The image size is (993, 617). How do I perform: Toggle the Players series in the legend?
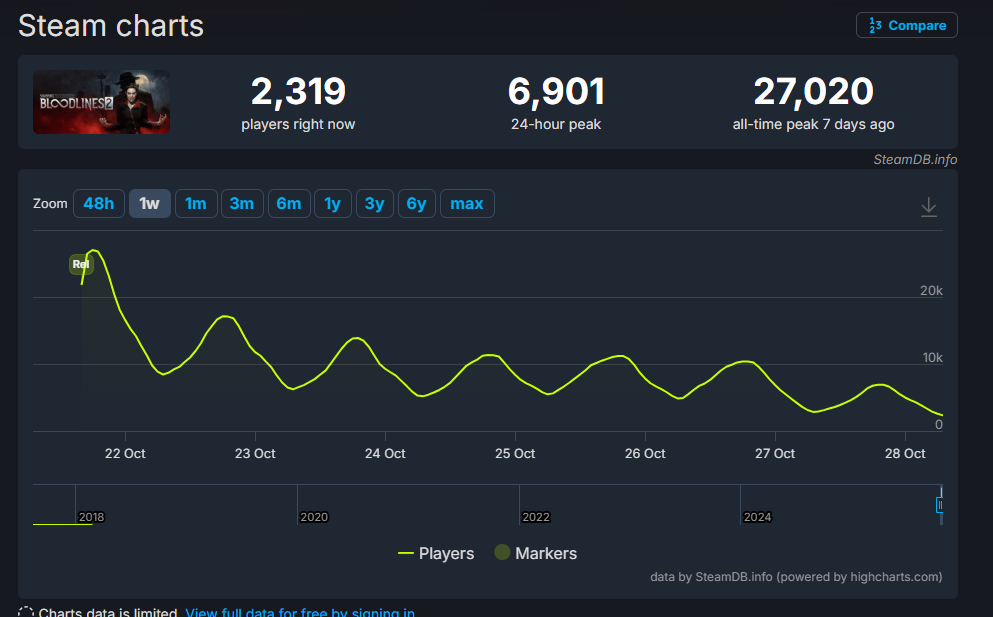click(436, 553)
